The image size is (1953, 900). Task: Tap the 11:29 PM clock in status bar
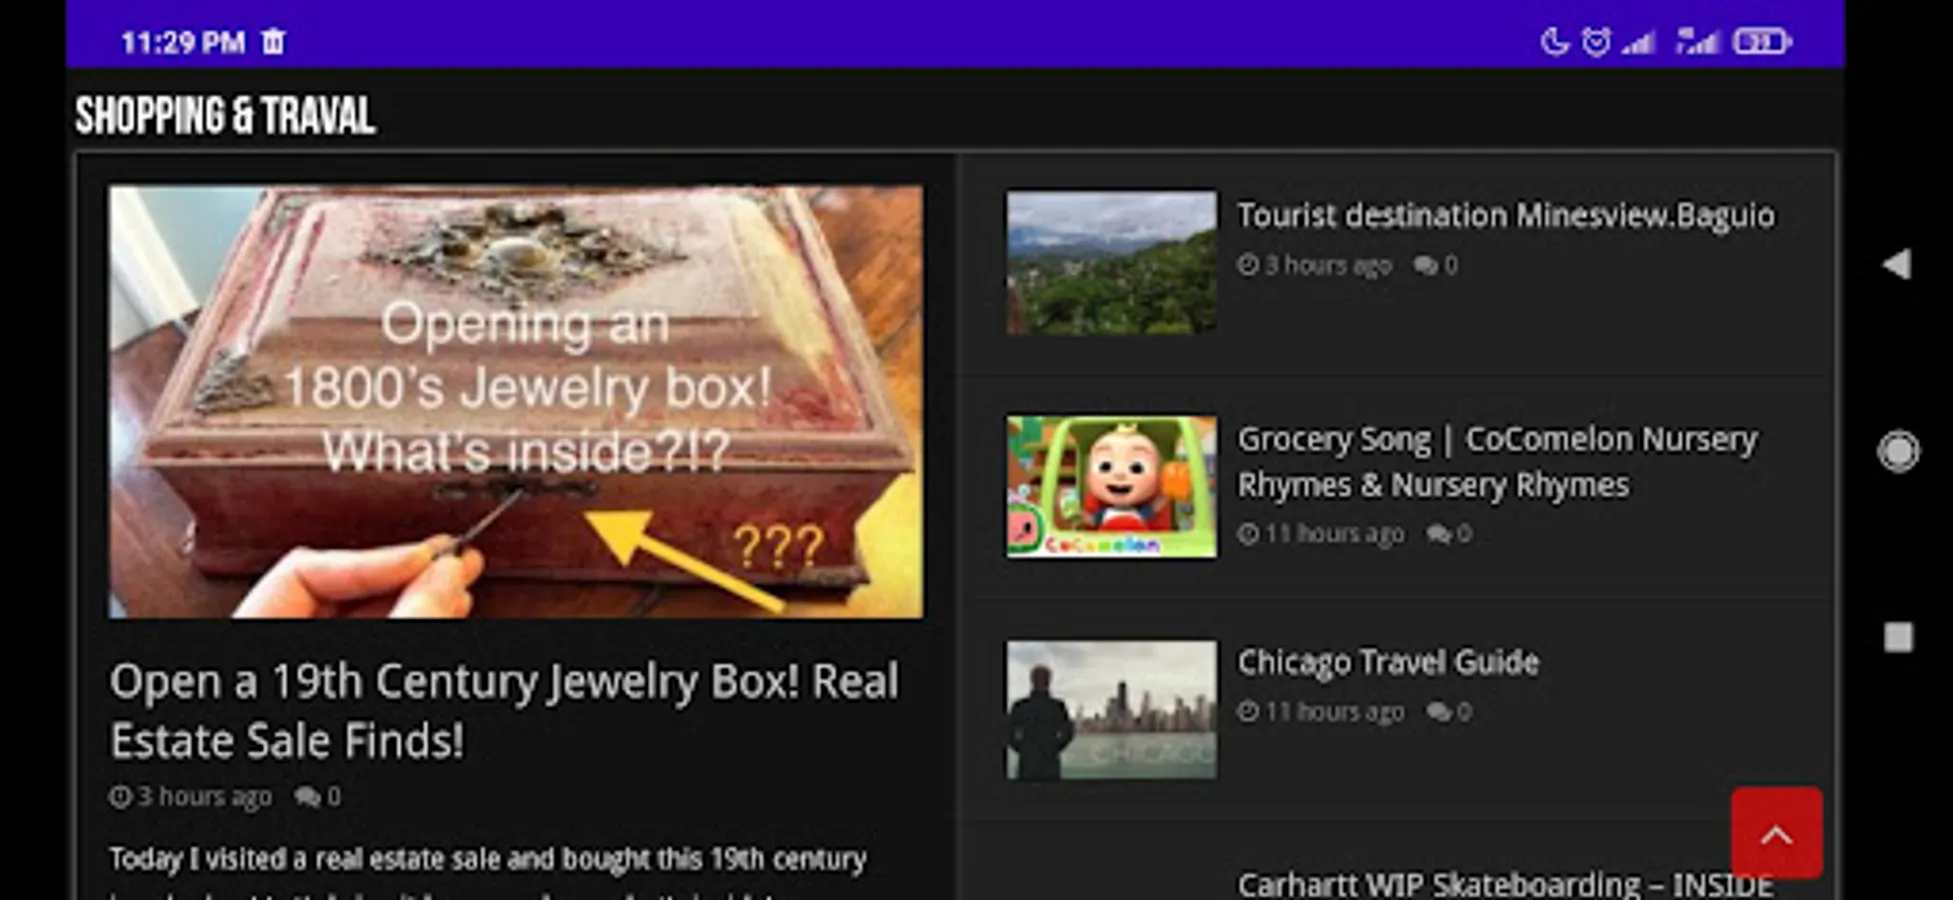click(x=183, y=42)
